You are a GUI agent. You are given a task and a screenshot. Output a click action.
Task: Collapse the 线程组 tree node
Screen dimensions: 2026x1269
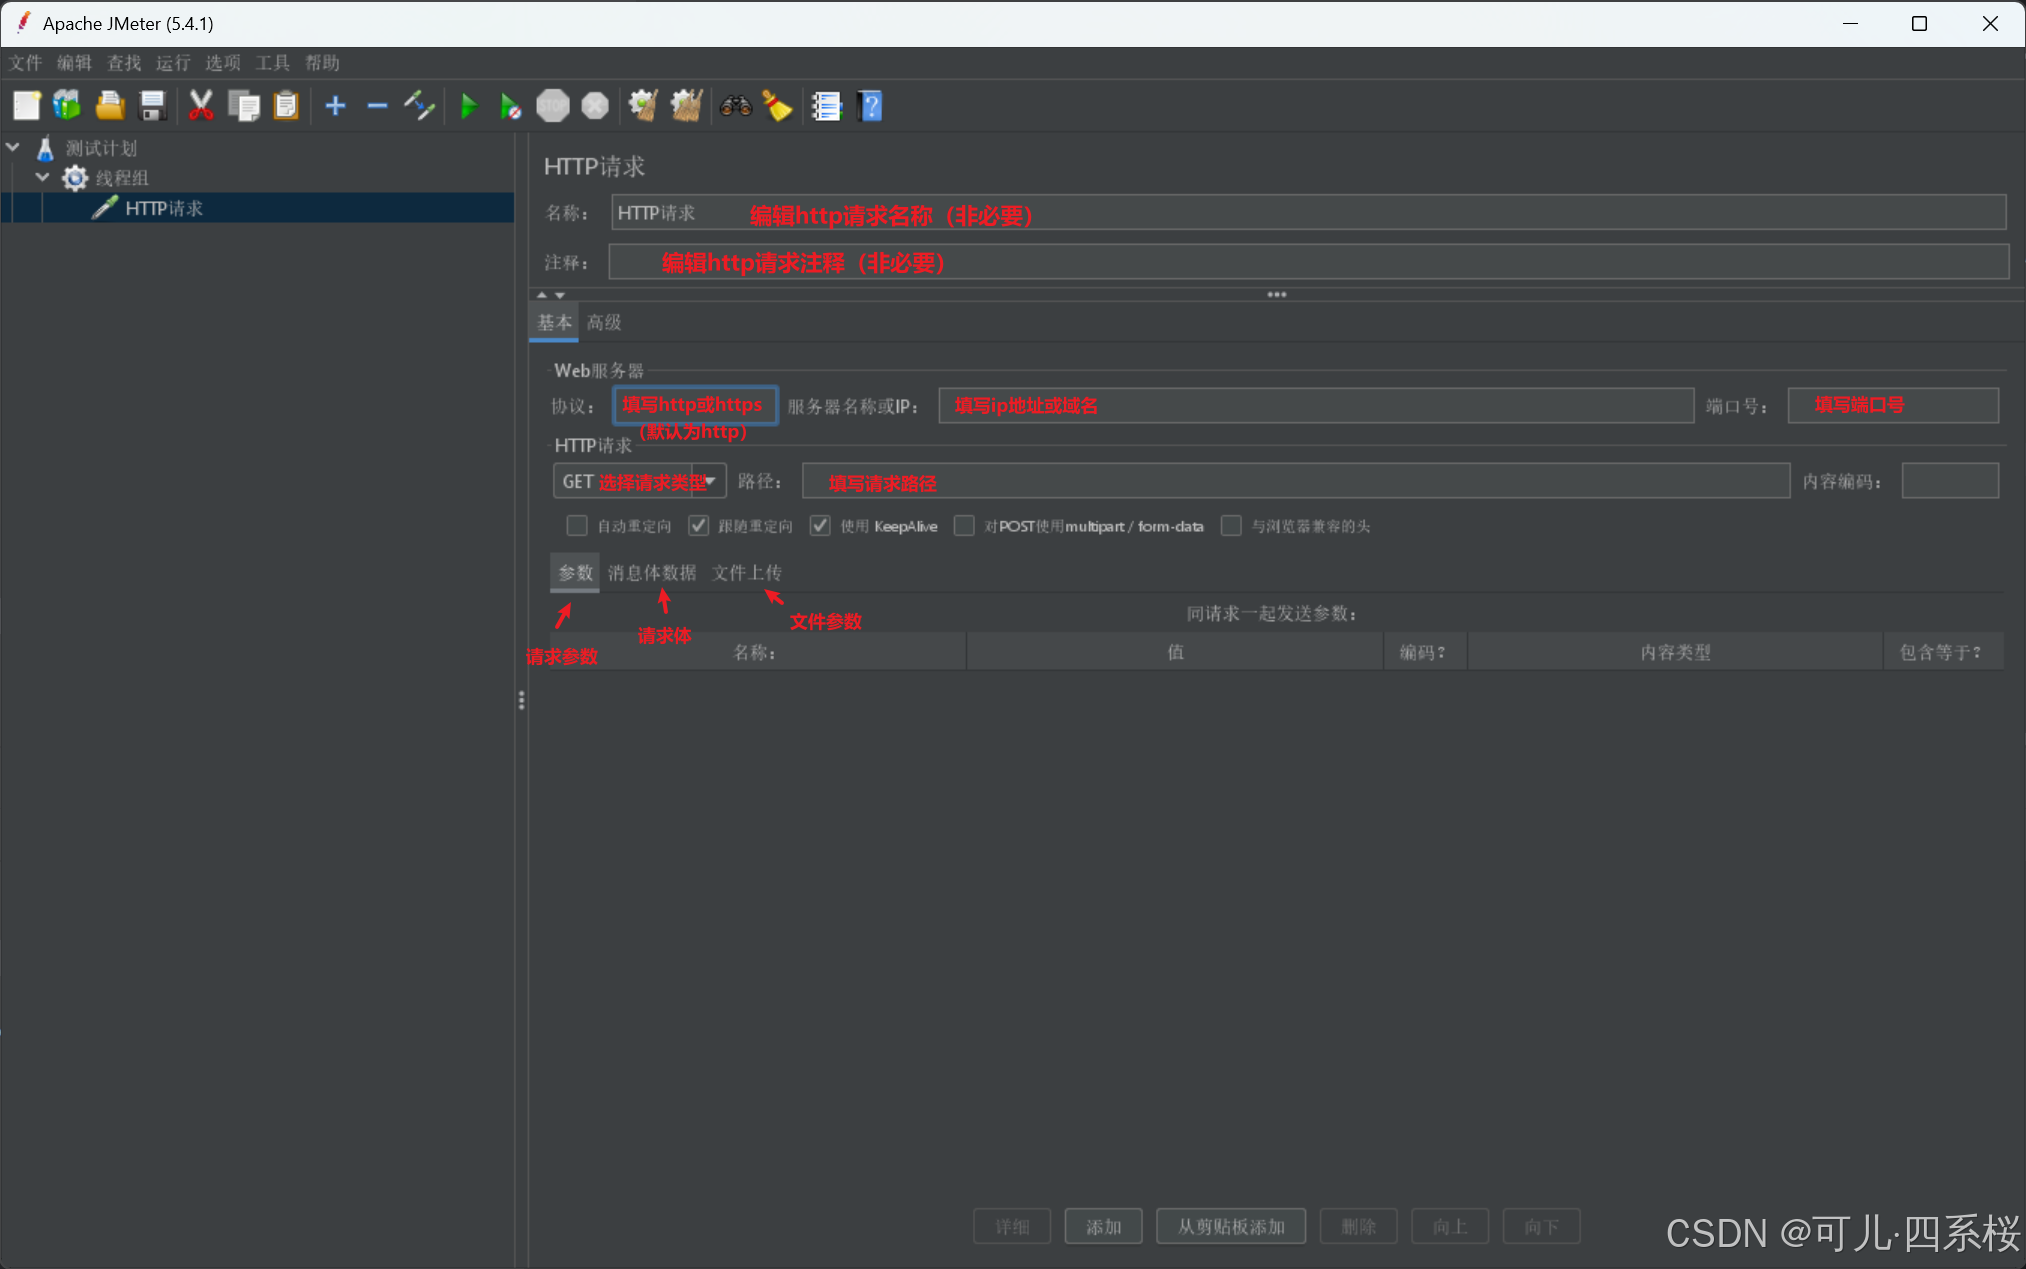[42, 177]
